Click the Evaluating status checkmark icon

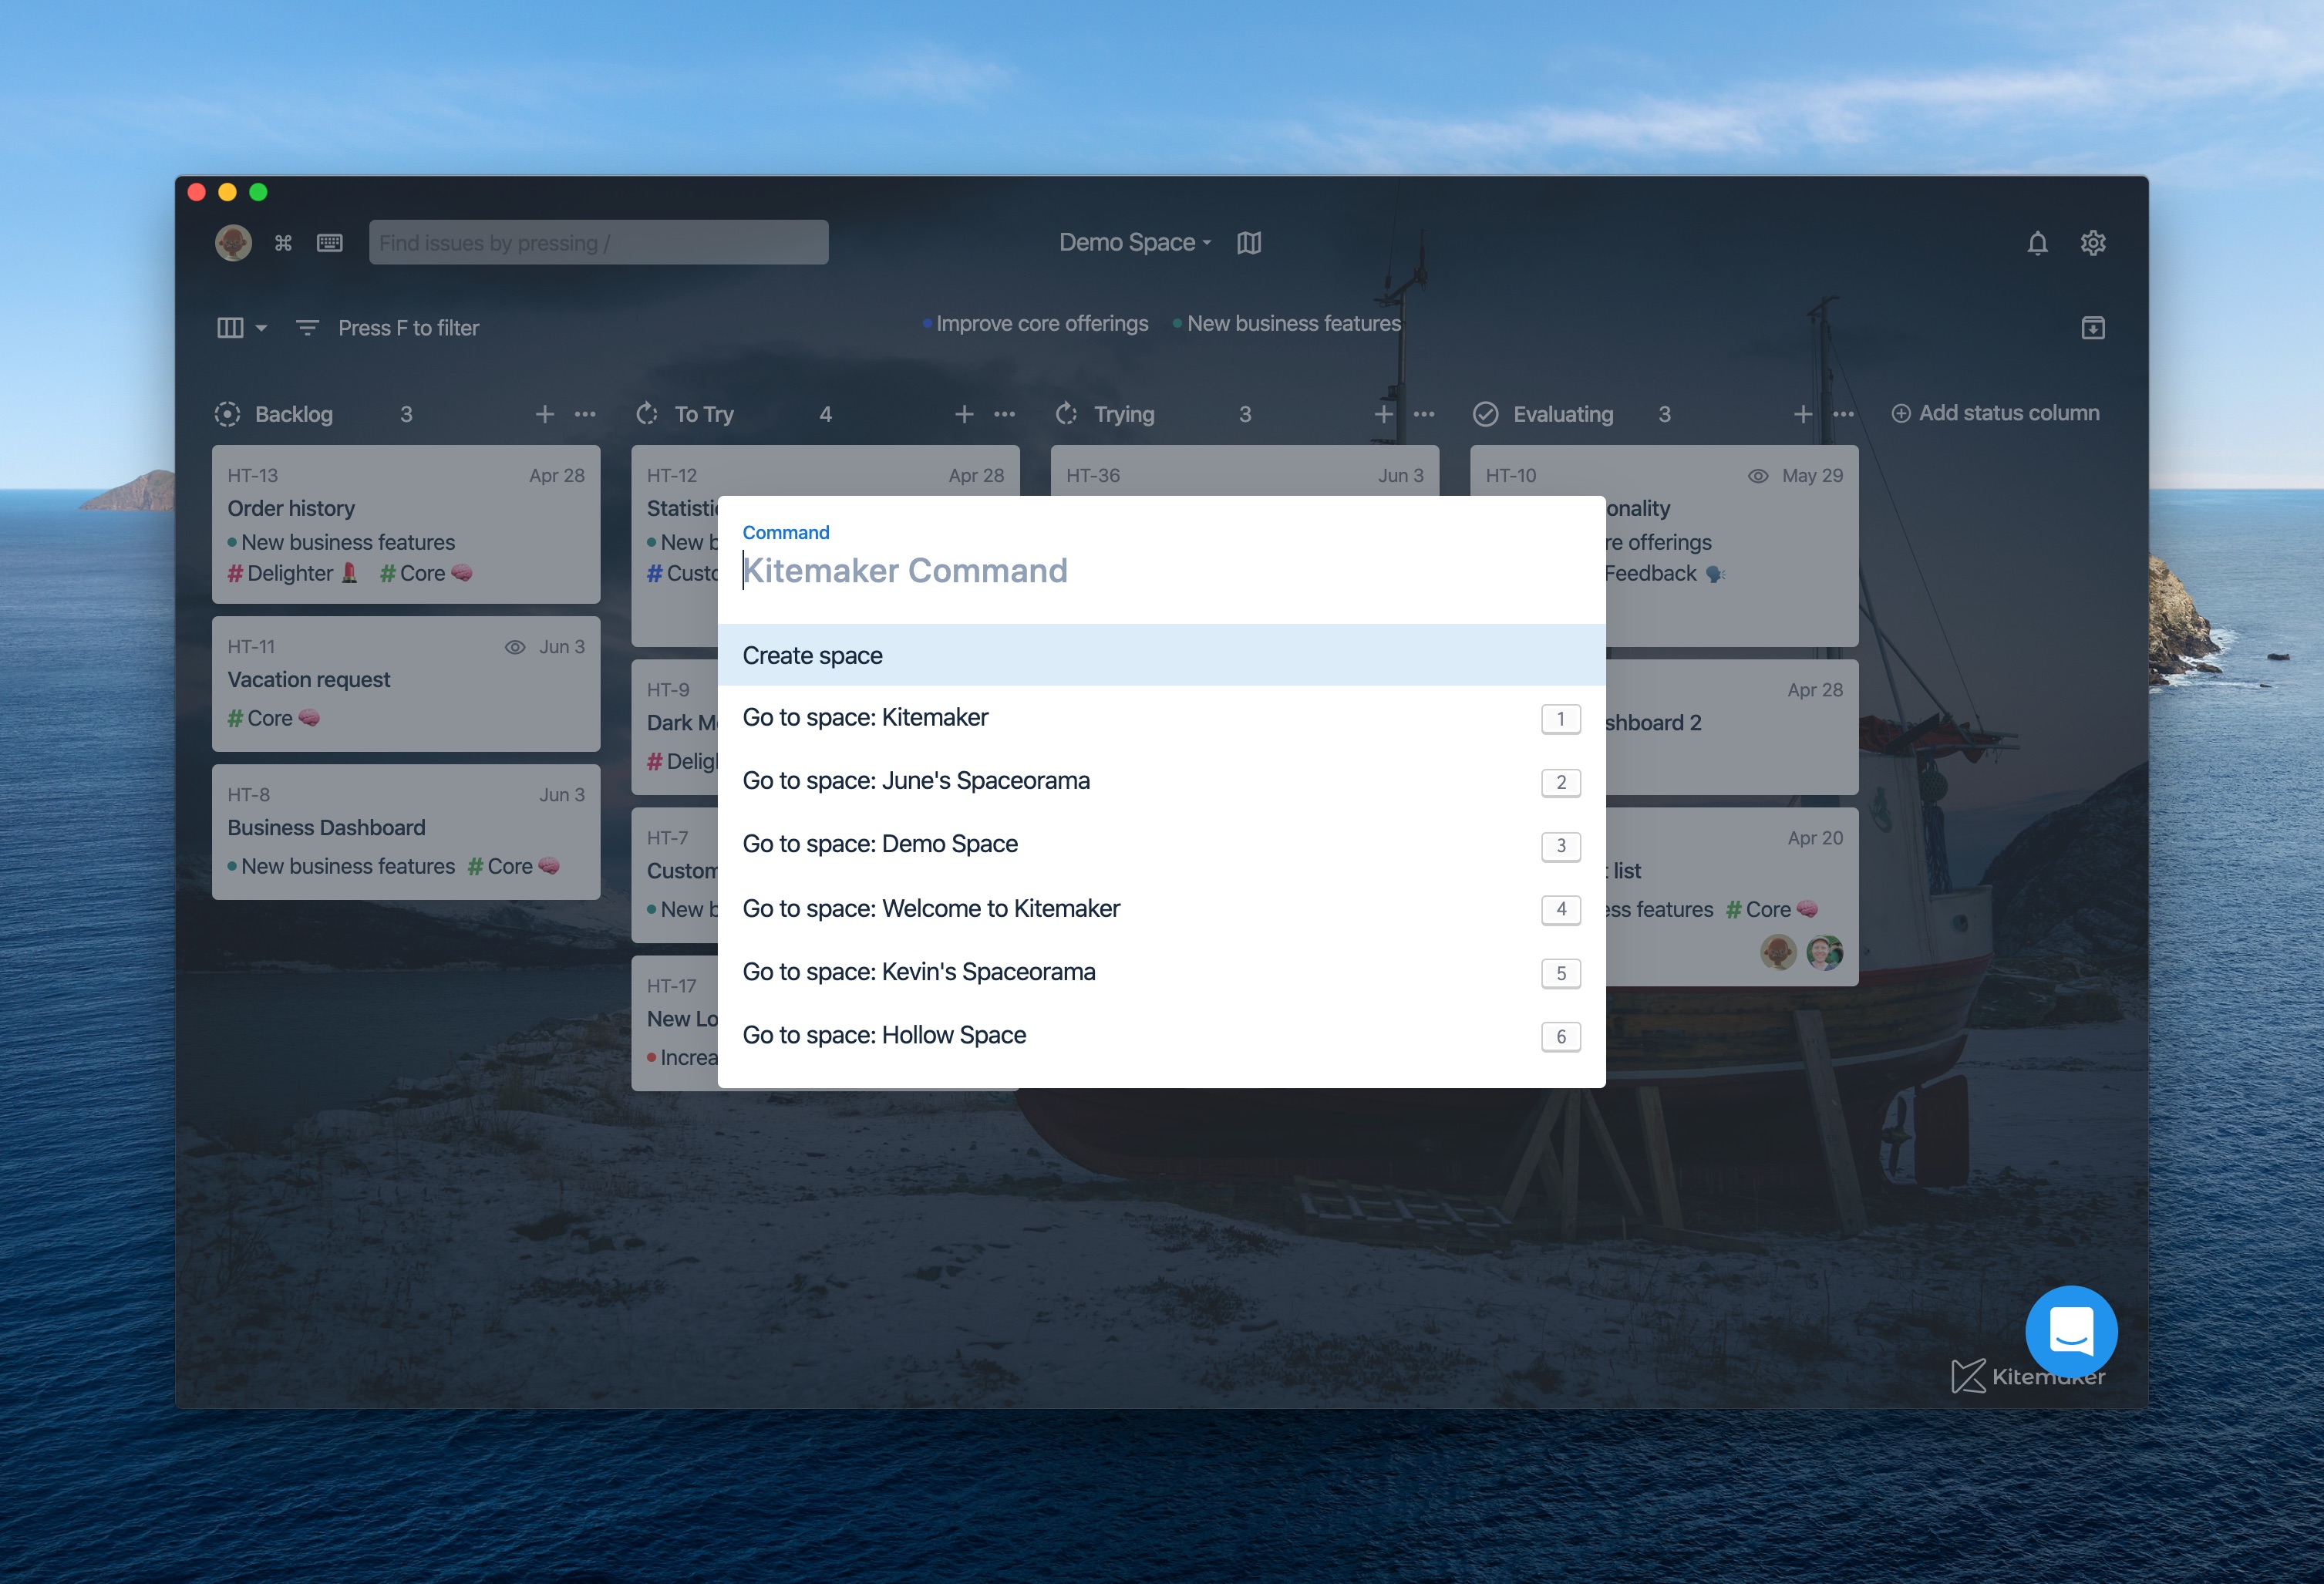(1486, 414)
